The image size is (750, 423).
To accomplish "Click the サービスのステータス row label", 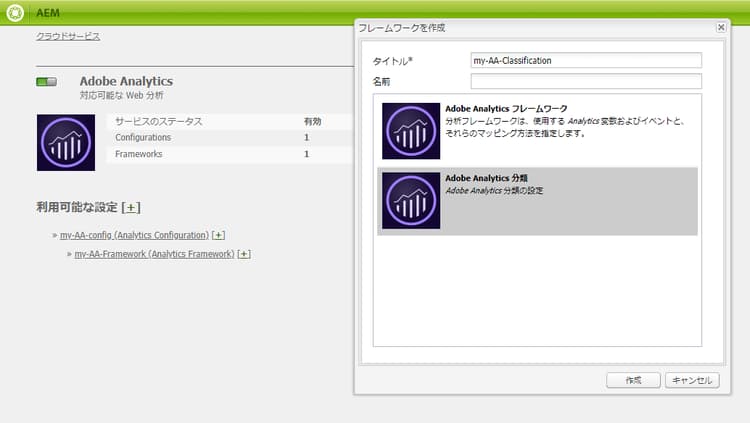I will coord(159,122).
